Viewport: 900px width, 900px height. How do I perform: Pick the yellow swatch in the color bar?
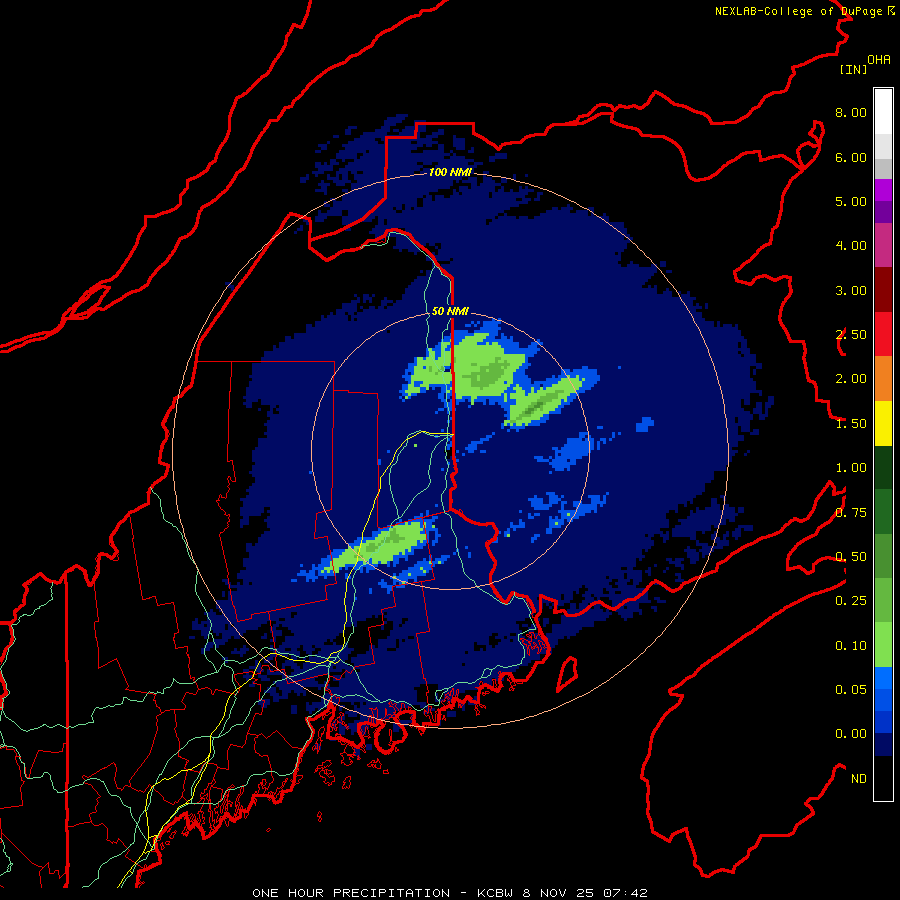pyautogui.click(x=883, y=423)
